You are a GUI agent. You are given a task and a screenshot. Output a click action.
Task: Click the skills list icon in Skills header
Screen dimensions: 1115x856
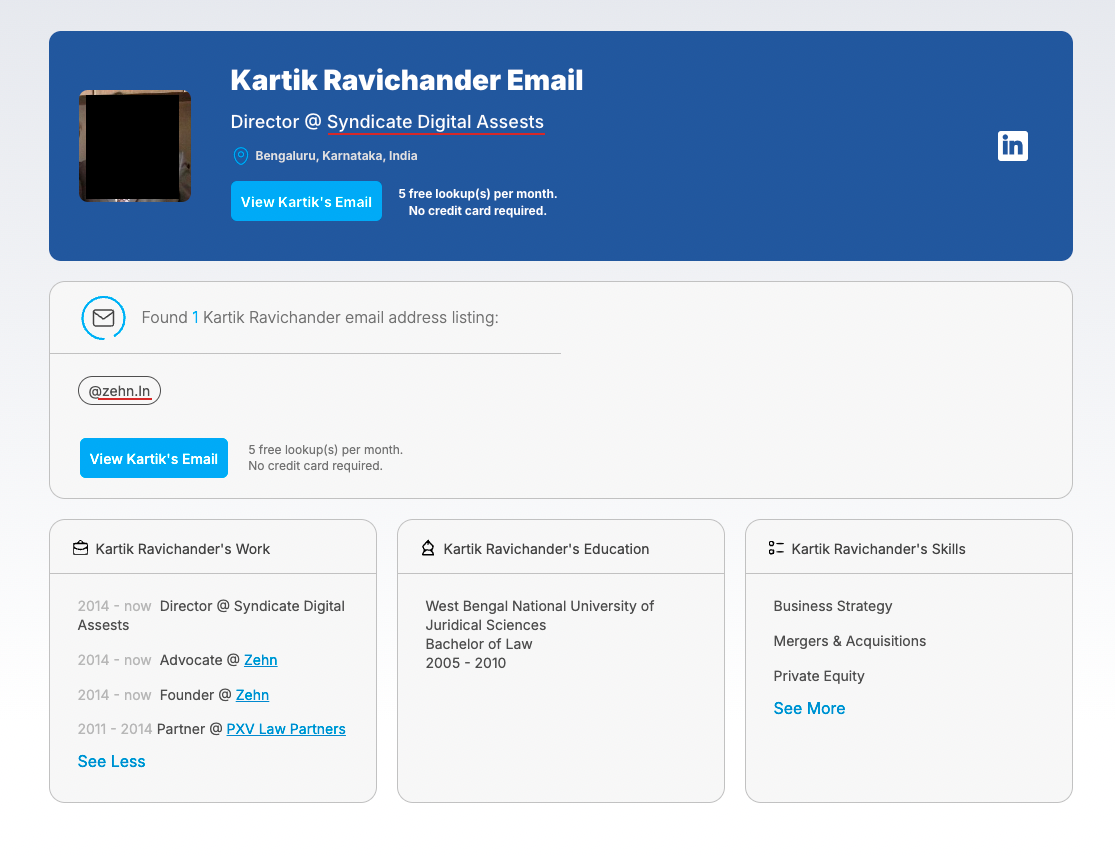(x=776, y=548)
